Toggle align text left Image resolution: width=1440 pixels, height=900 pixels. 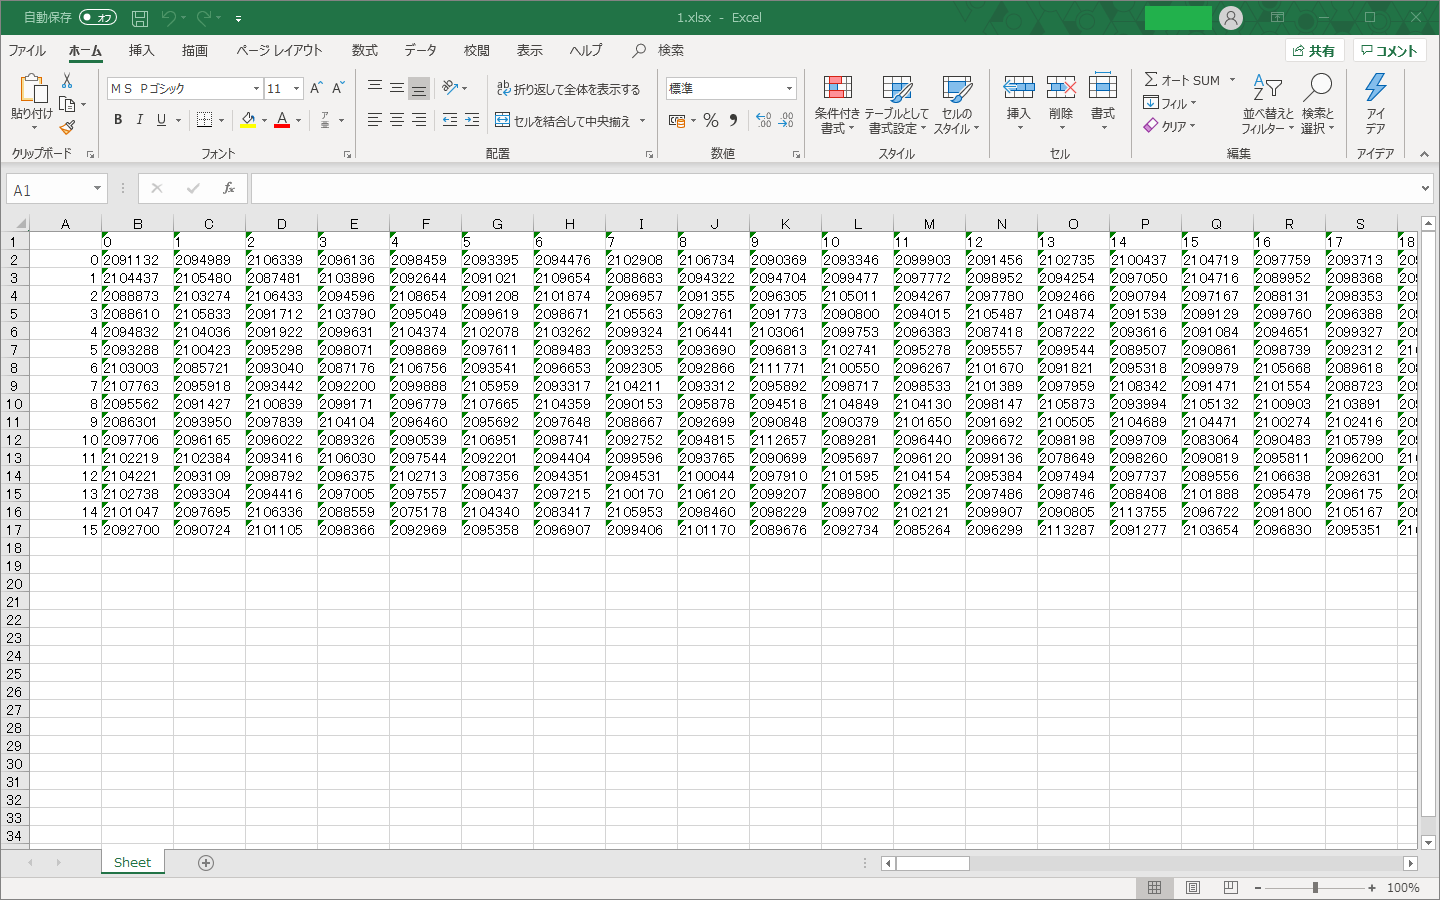pyautogui.click(x=375, y=120)
